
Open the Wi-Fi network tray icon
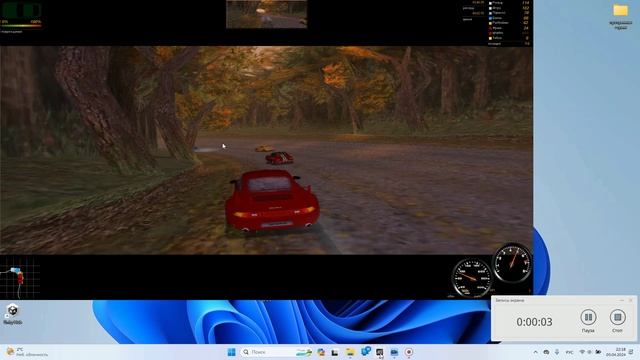[x=582, y=352]
